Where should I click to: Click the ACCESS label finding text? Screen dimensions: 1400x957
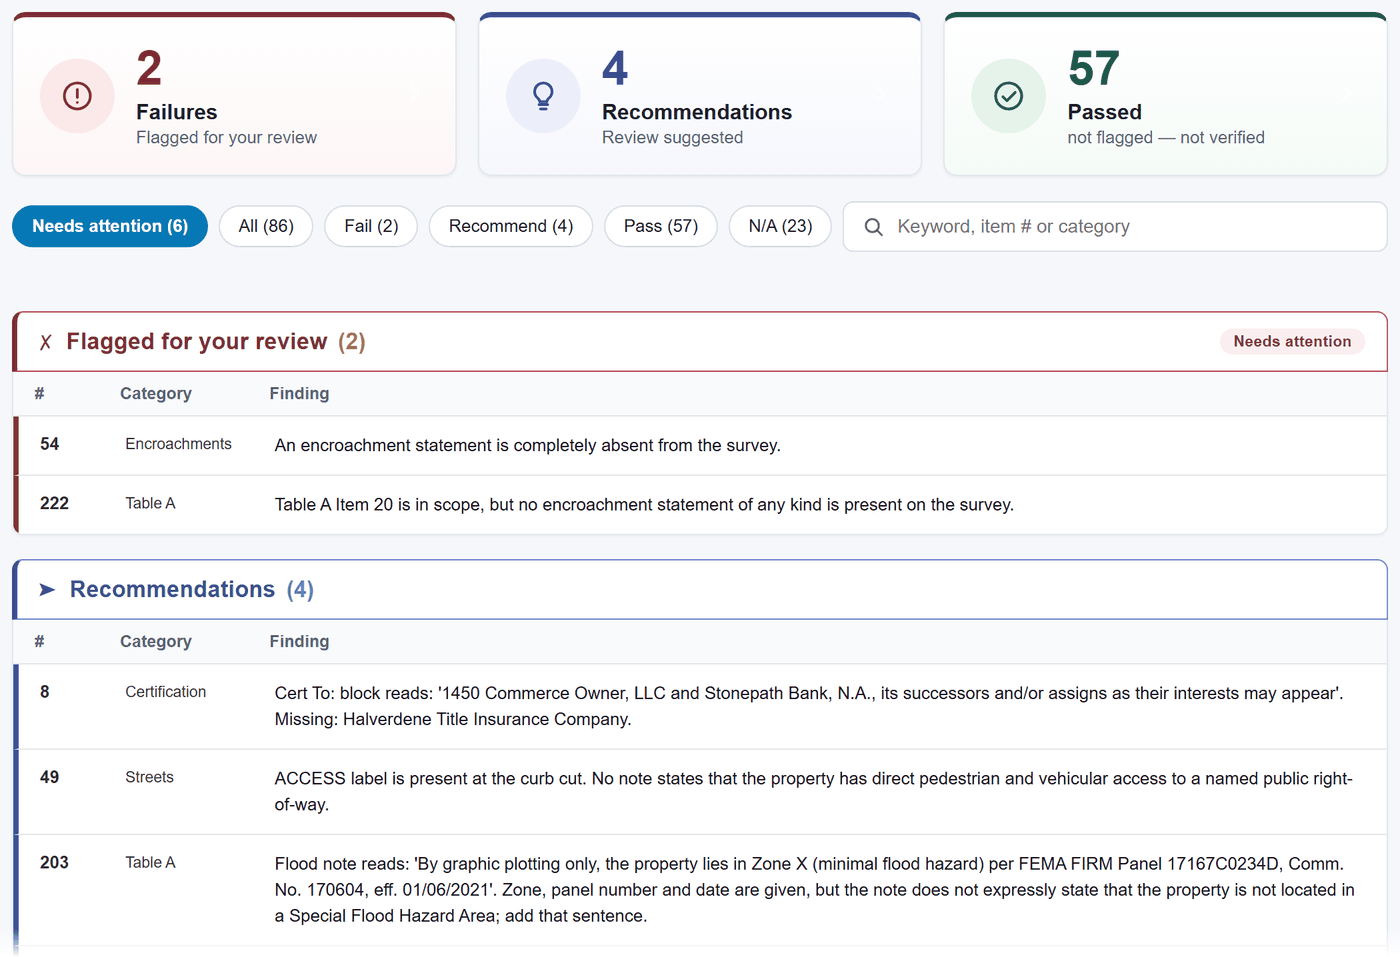click(814, 792)
